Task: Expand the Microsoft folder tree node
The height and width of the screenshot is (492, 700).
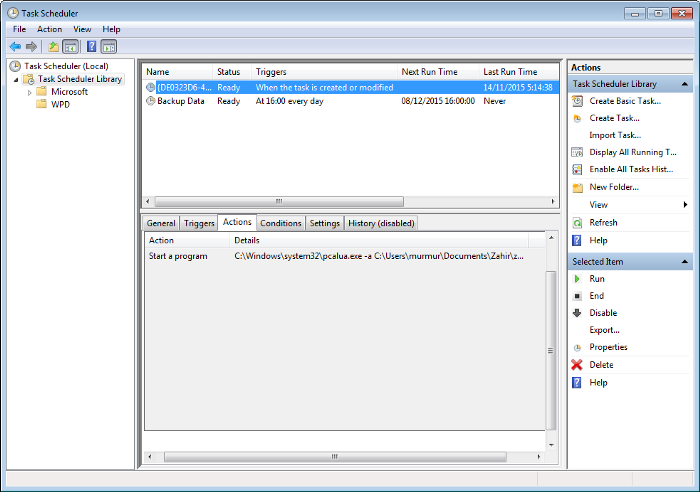Action: 29,92
